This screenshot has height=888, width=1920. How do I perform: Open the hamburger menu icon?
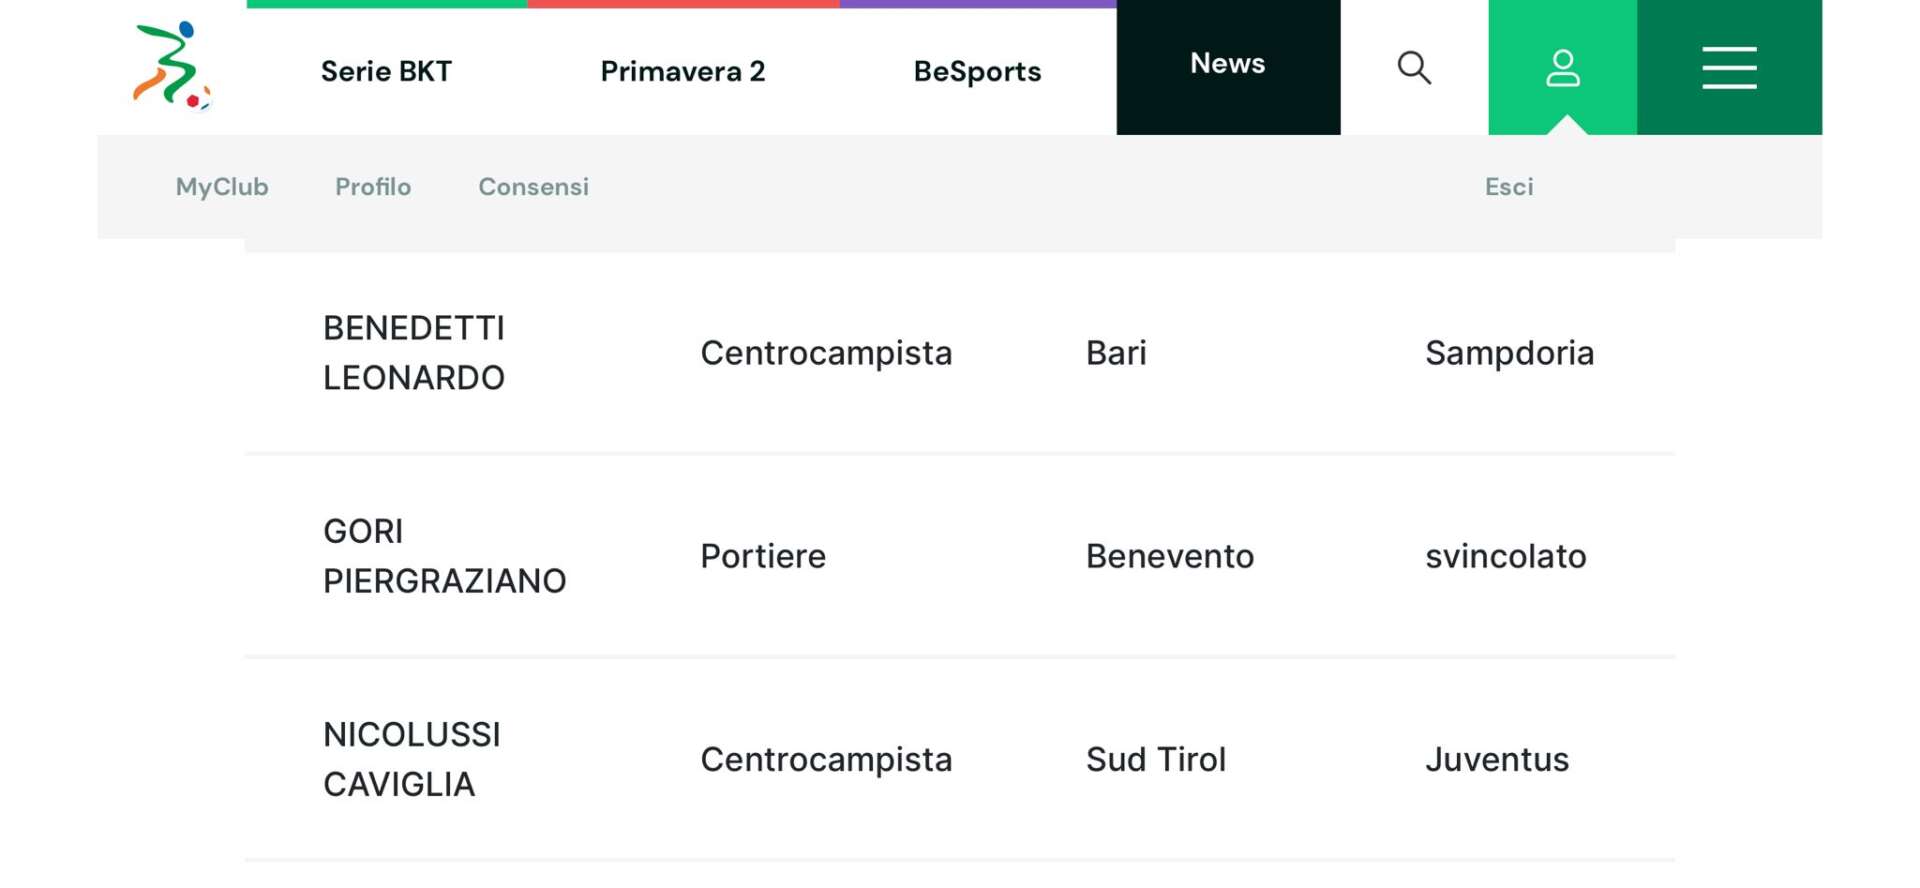(1729, 68)
